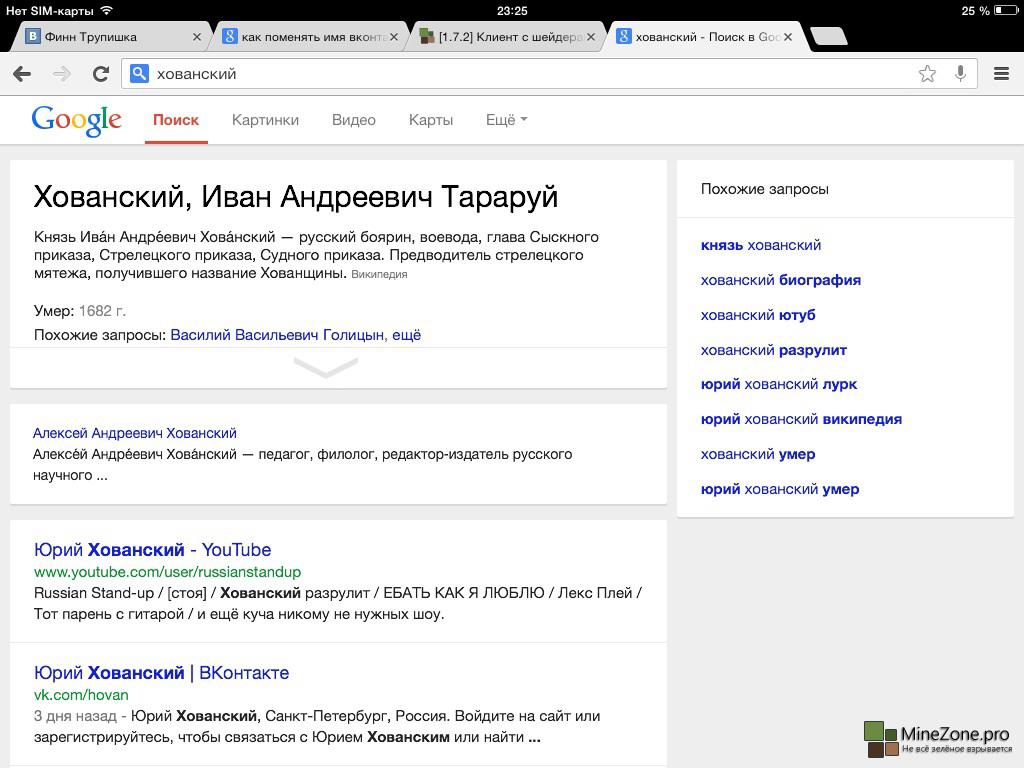The height and width of the screenshot is (768, 1024).
Task: Close the хованский search tab
Action: point(788,37)
